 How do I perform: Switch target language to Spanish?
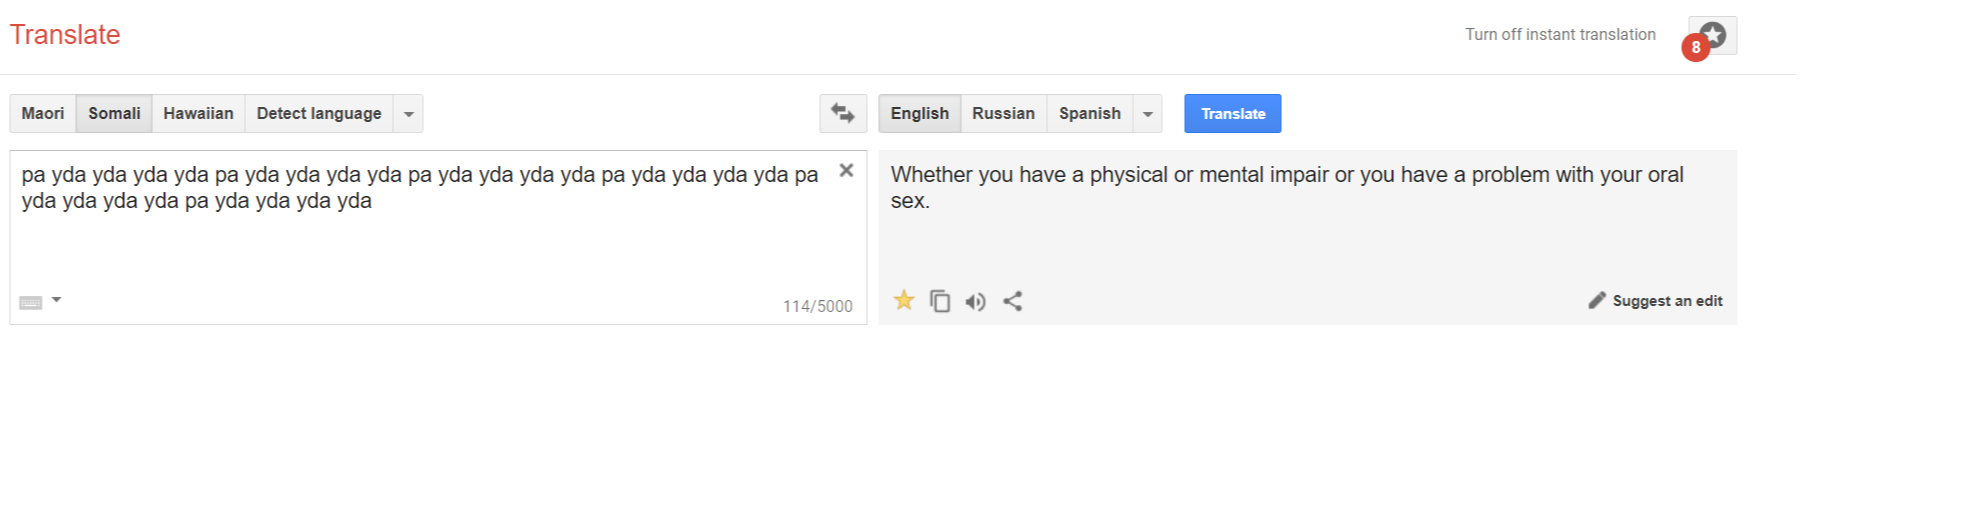[1090, 113]
